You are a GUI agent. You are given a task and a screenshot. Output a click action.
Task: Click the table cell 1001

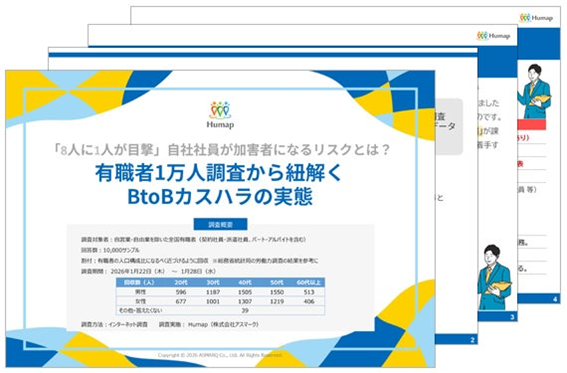point(213,301)
